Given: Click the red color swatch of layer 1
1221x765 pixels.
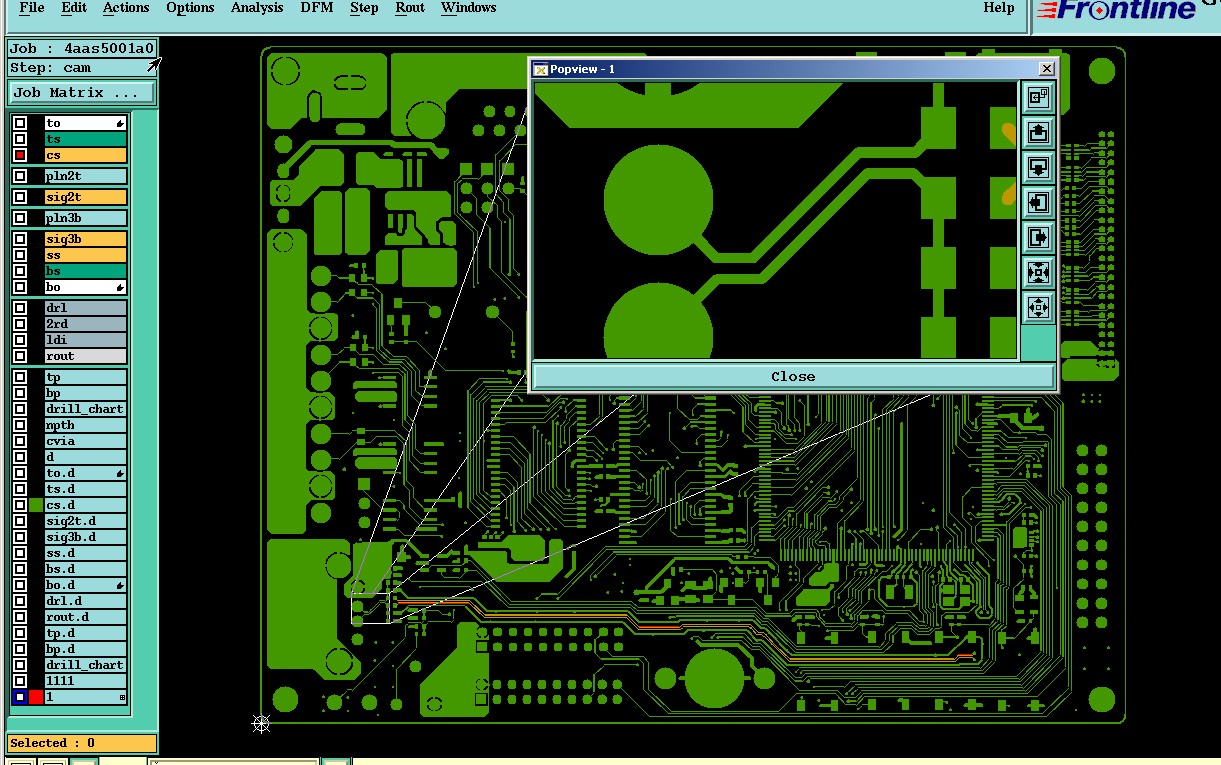Looking at the screenshot, I should click(x=36, y=697).
